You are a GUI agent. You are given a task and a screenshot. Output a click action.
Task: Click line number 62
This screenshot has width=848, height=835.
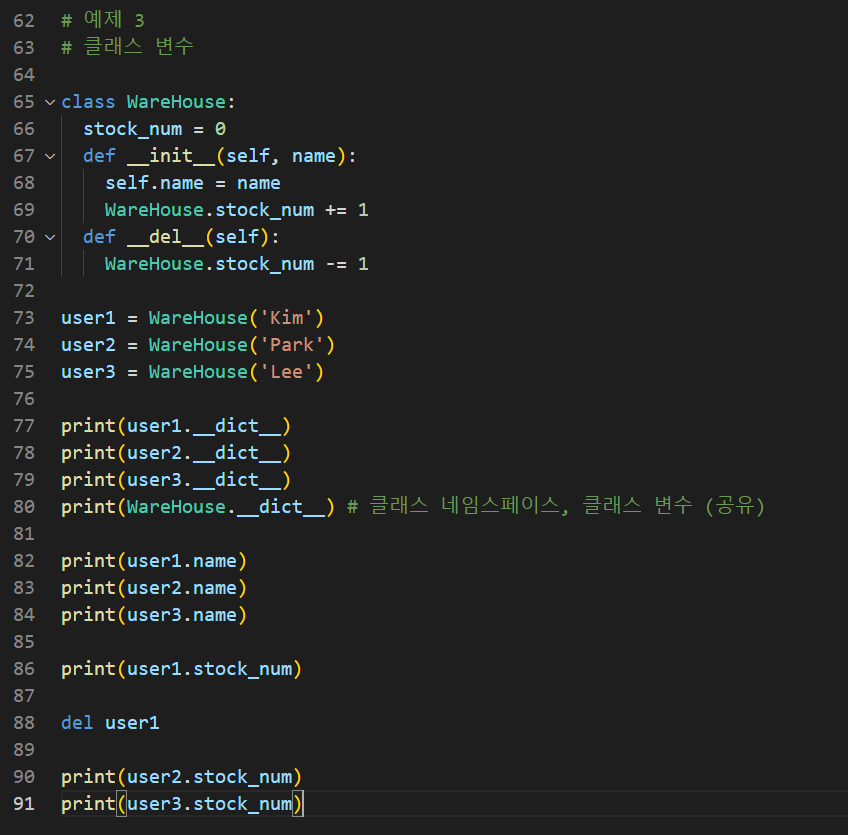pyautogui.click(x=24, y=21)
